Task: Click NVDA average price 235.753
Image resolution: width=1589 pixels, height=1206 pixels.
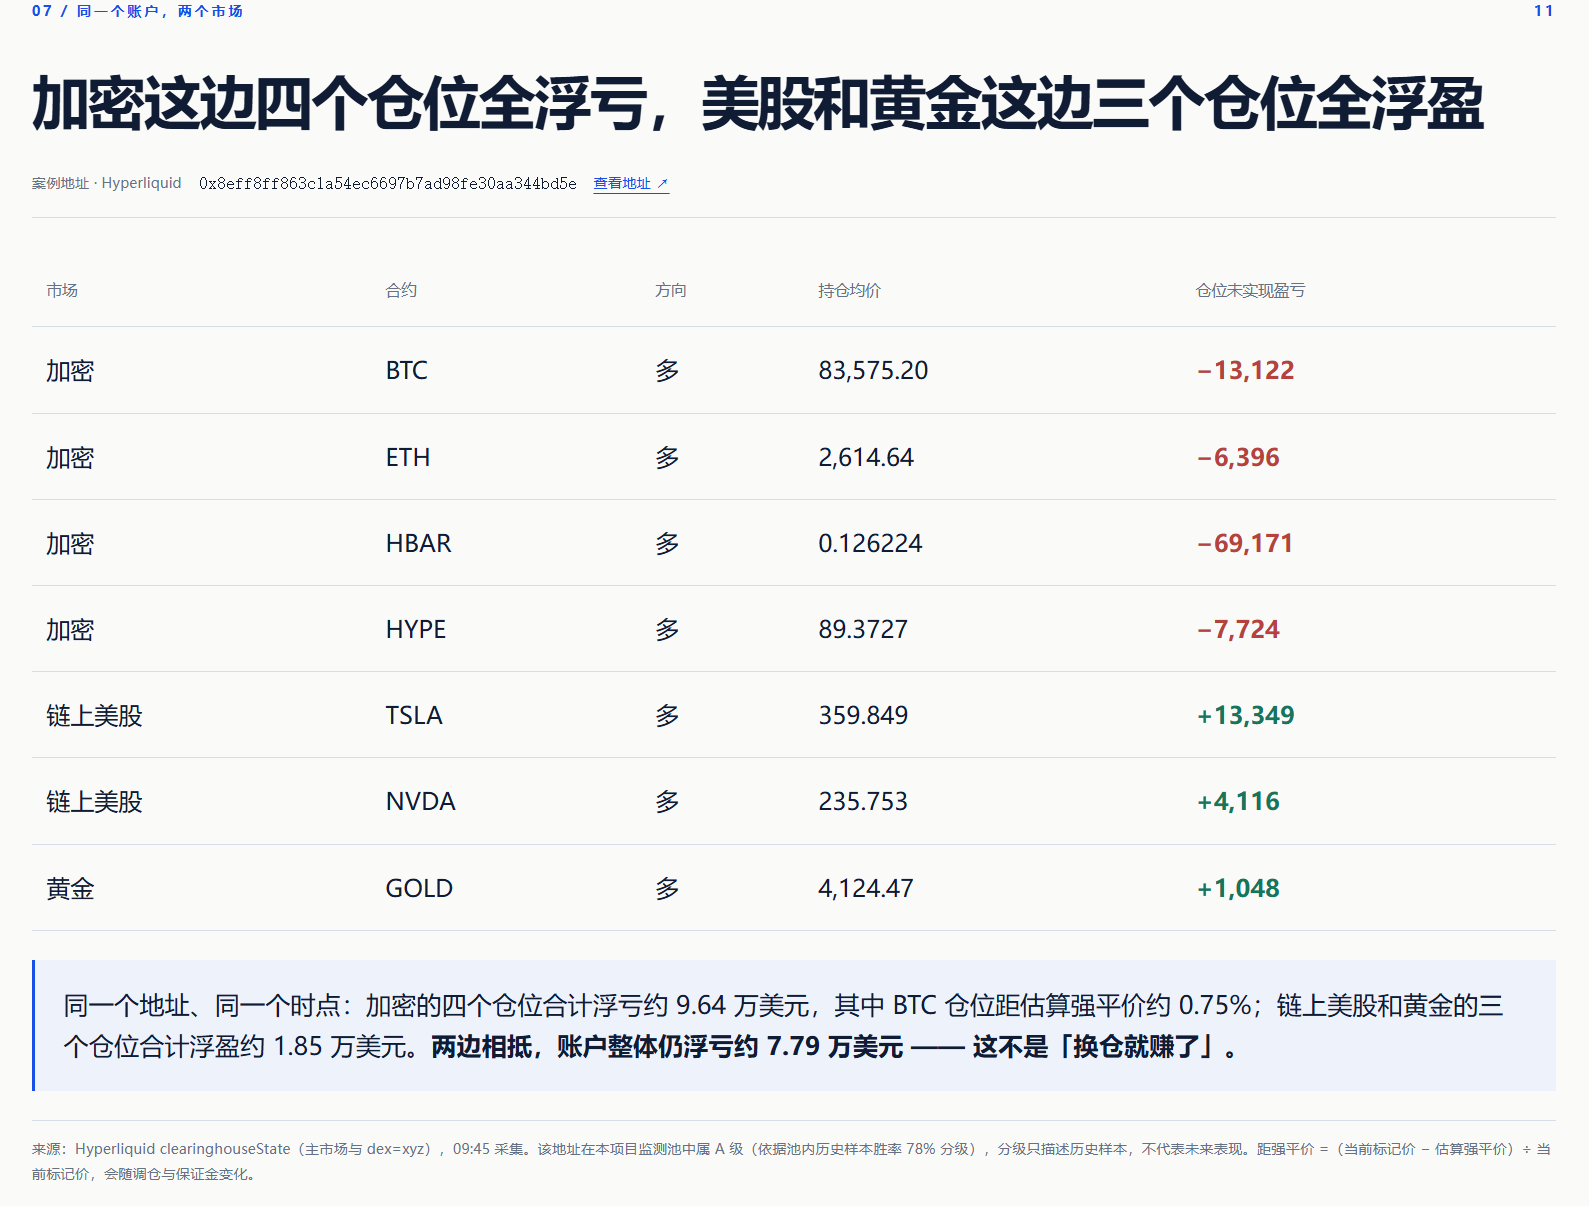Action: pos(863,801)
